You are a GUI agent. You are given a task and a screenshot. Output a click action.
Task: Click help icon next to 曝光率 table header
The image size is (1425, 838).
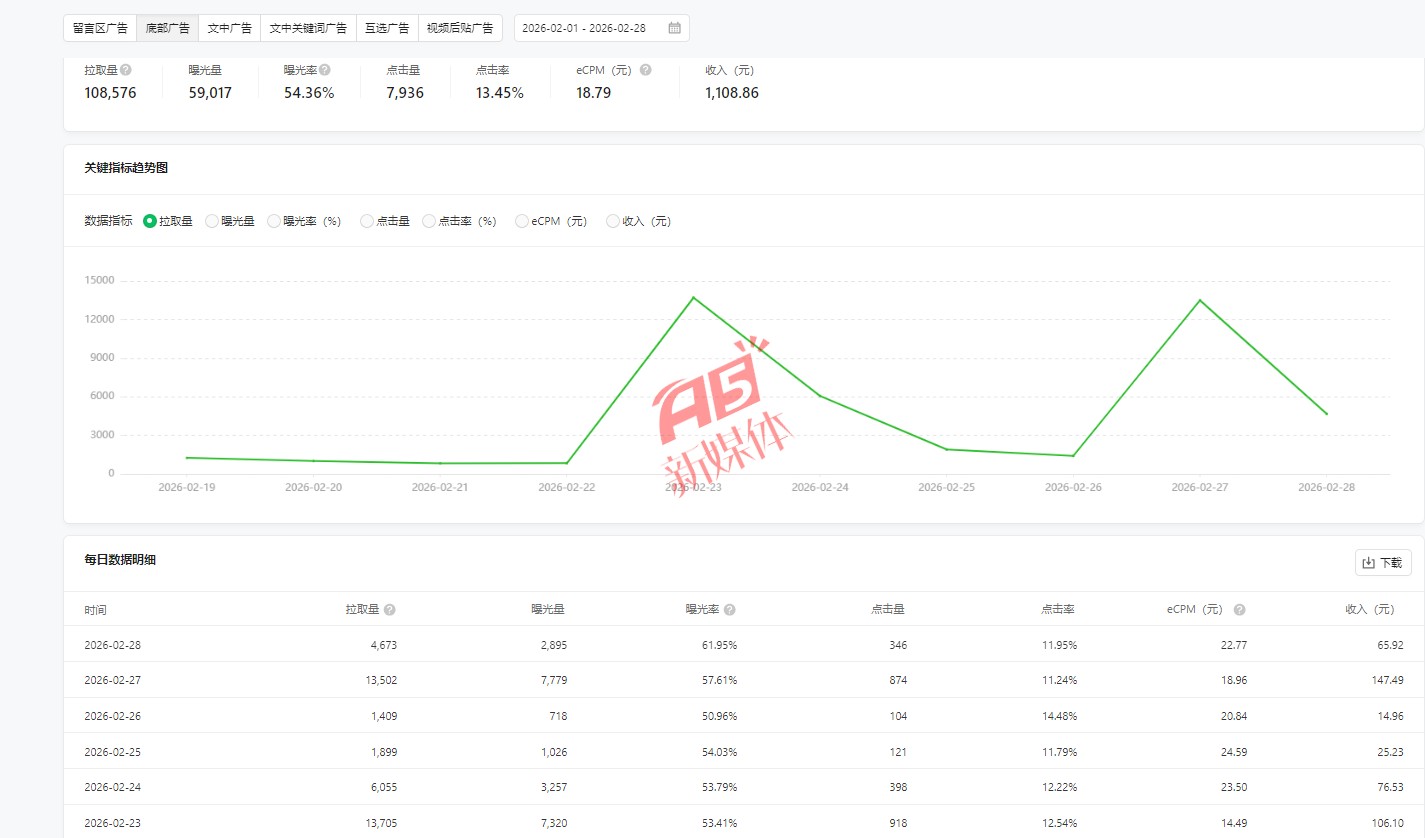730,610
